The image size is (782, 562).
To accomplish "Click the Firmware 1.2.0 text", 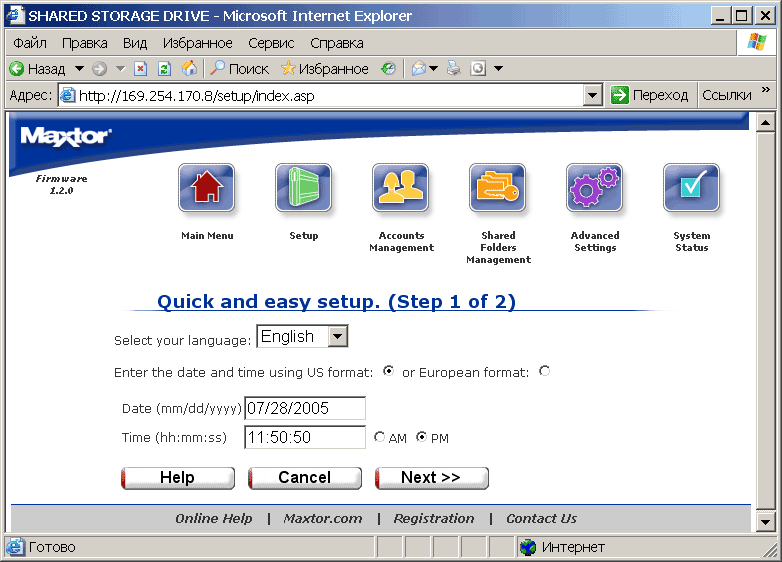I will pos(61,185).
